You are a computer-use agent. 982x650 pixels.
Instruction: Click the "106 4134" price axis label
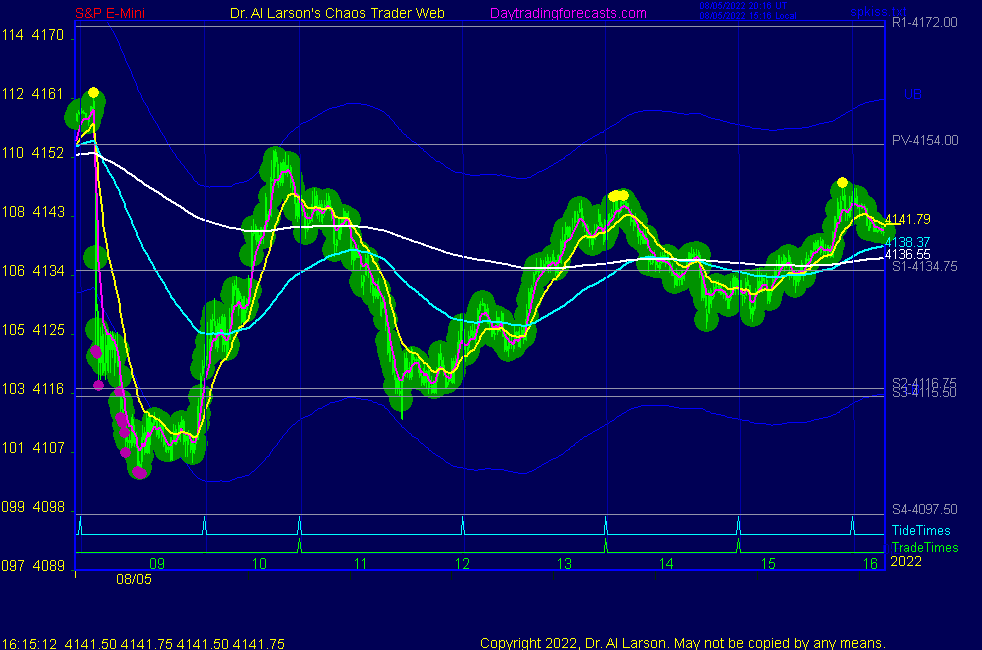pos(33,271)
